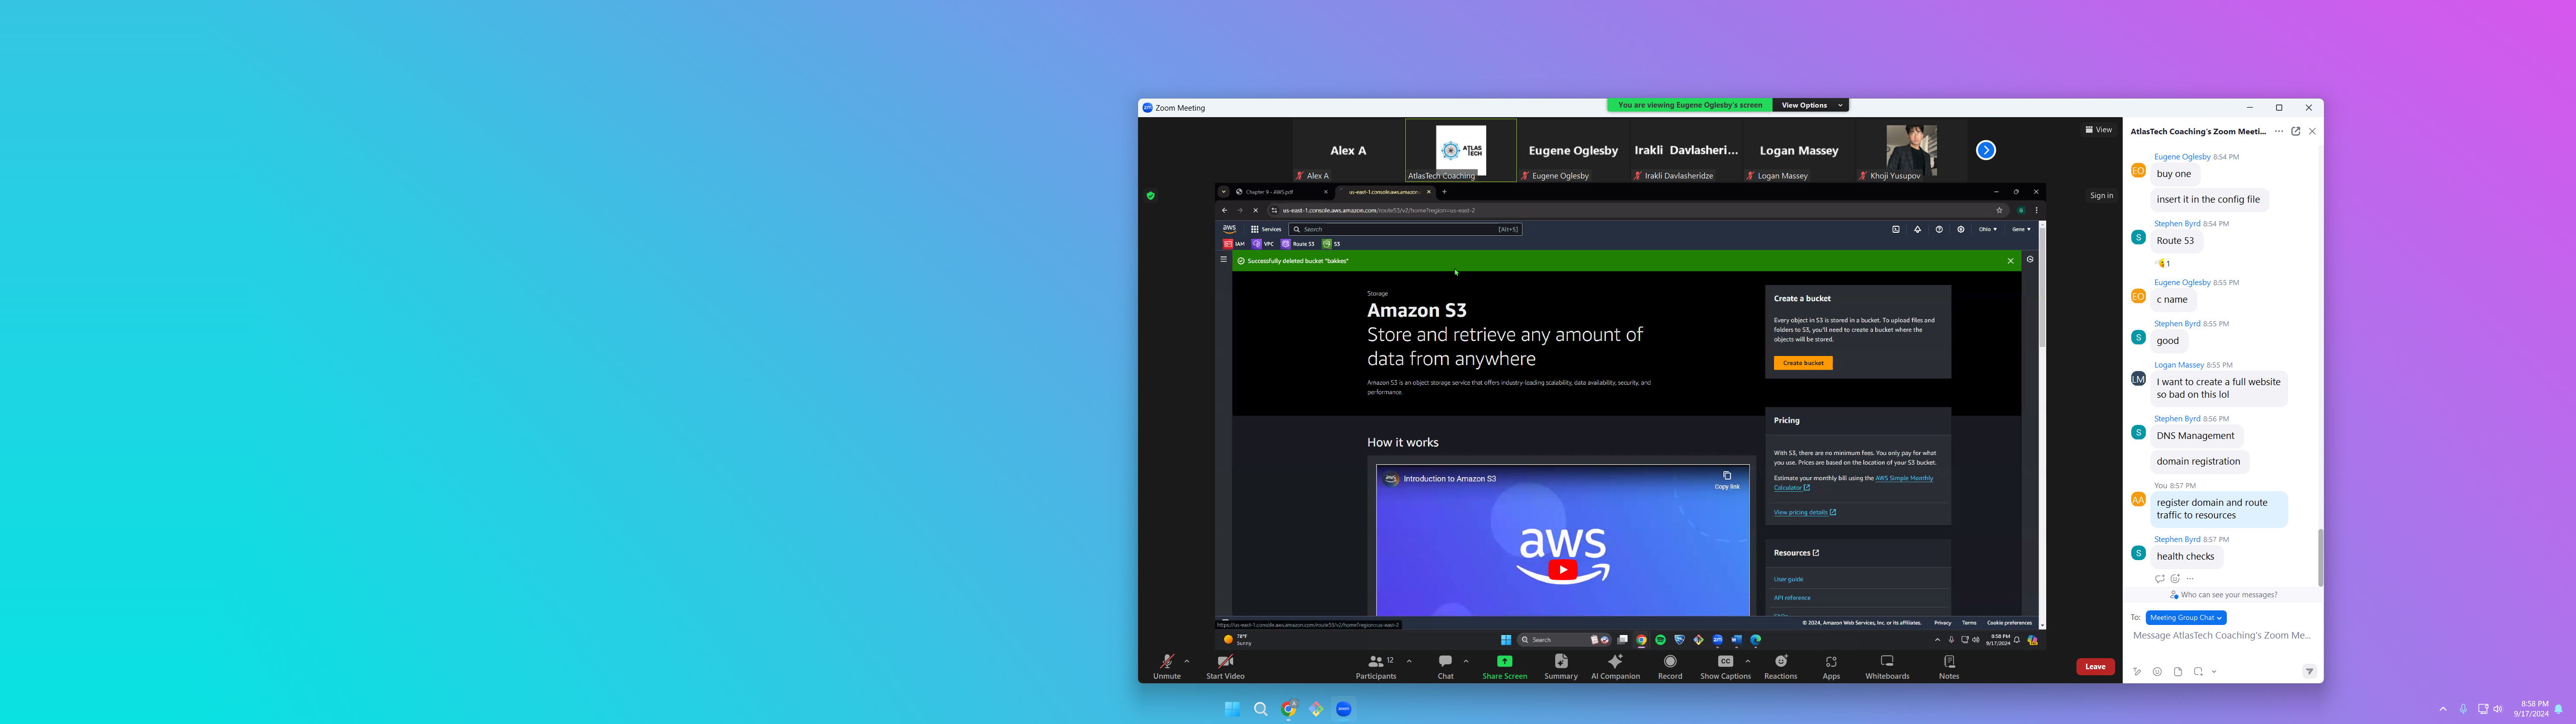Open the View menu above video strip
The width and height of the screenshot is (2576, 724).
click(2098, 130)
